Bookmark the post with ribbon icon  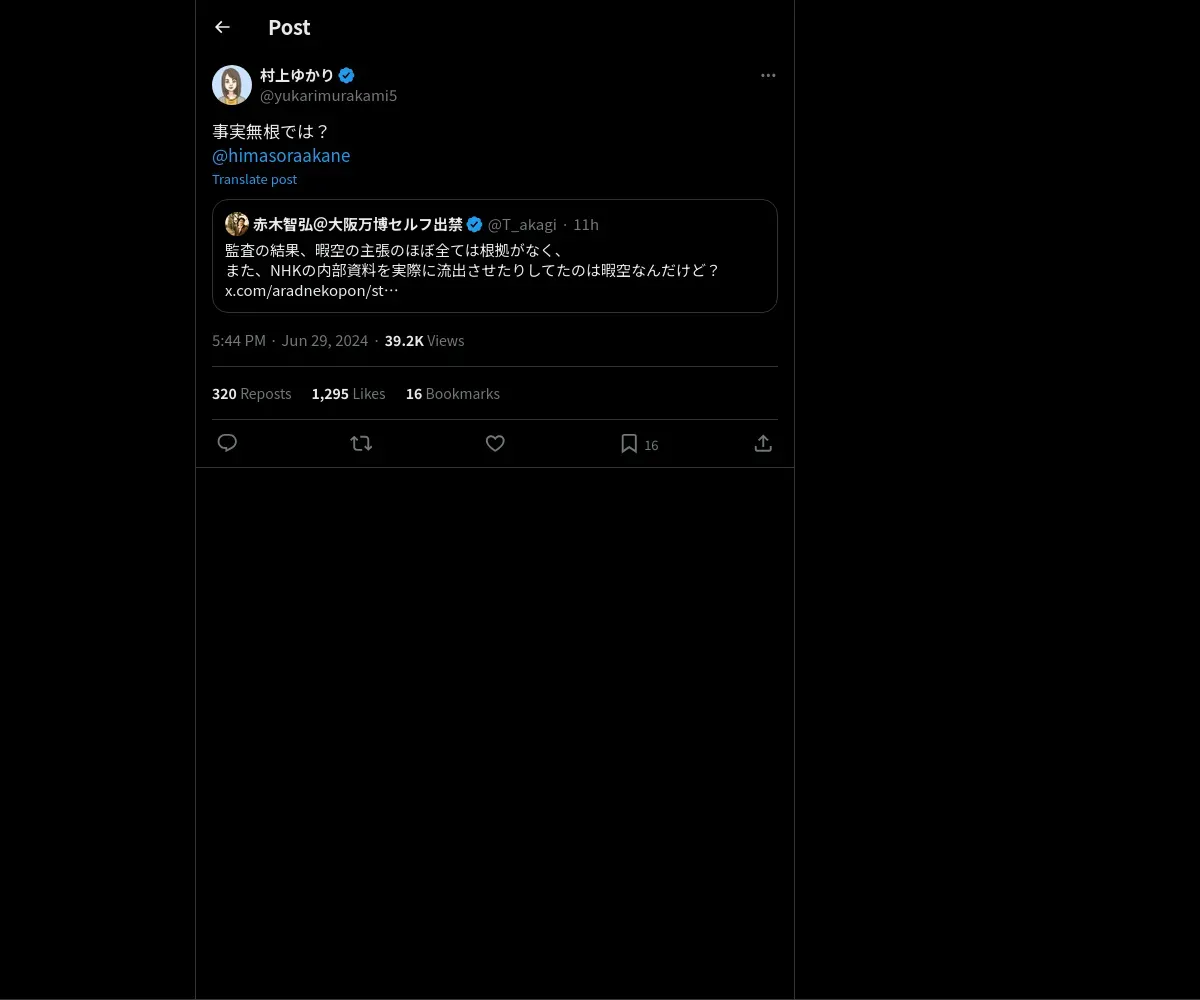tap(629, 443)
